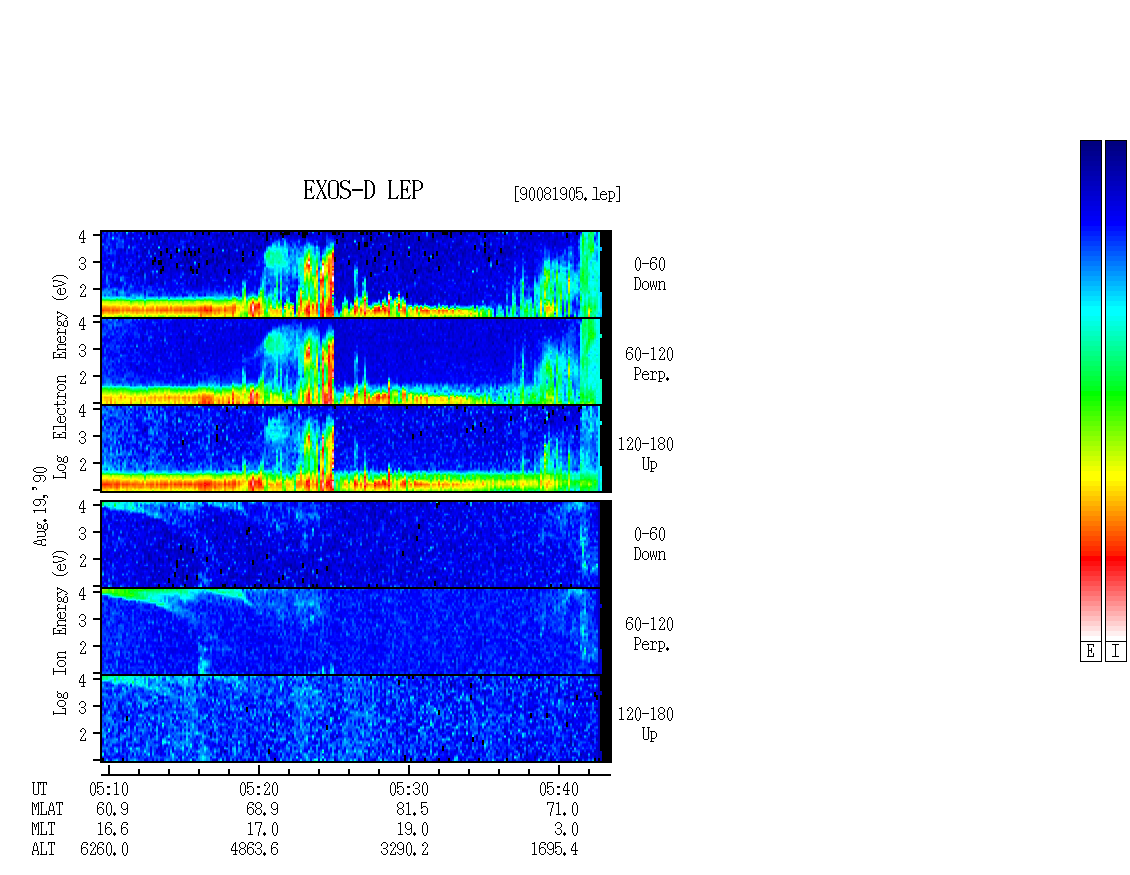Click the 60-120 Perp. label beside the electron panel
This screenshot has width=1130, height=875.
click(x=649, y=364)
